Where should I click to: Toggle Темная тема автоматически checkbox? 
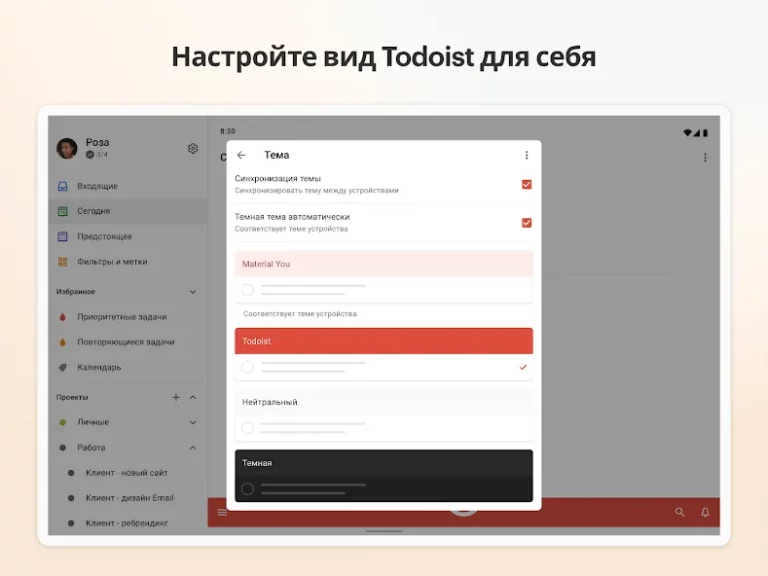point(527,223)
